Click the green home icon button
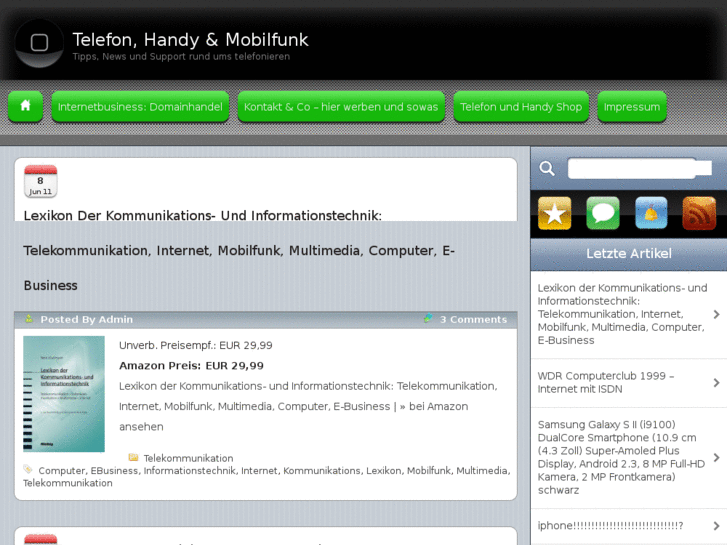Image resolution: width=727 pixels, height=545 pixels. point(26,107)
